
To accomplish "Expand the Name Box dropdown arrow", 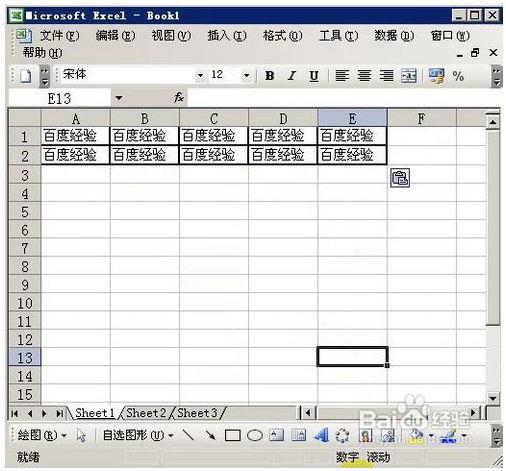I will [119, 98].
